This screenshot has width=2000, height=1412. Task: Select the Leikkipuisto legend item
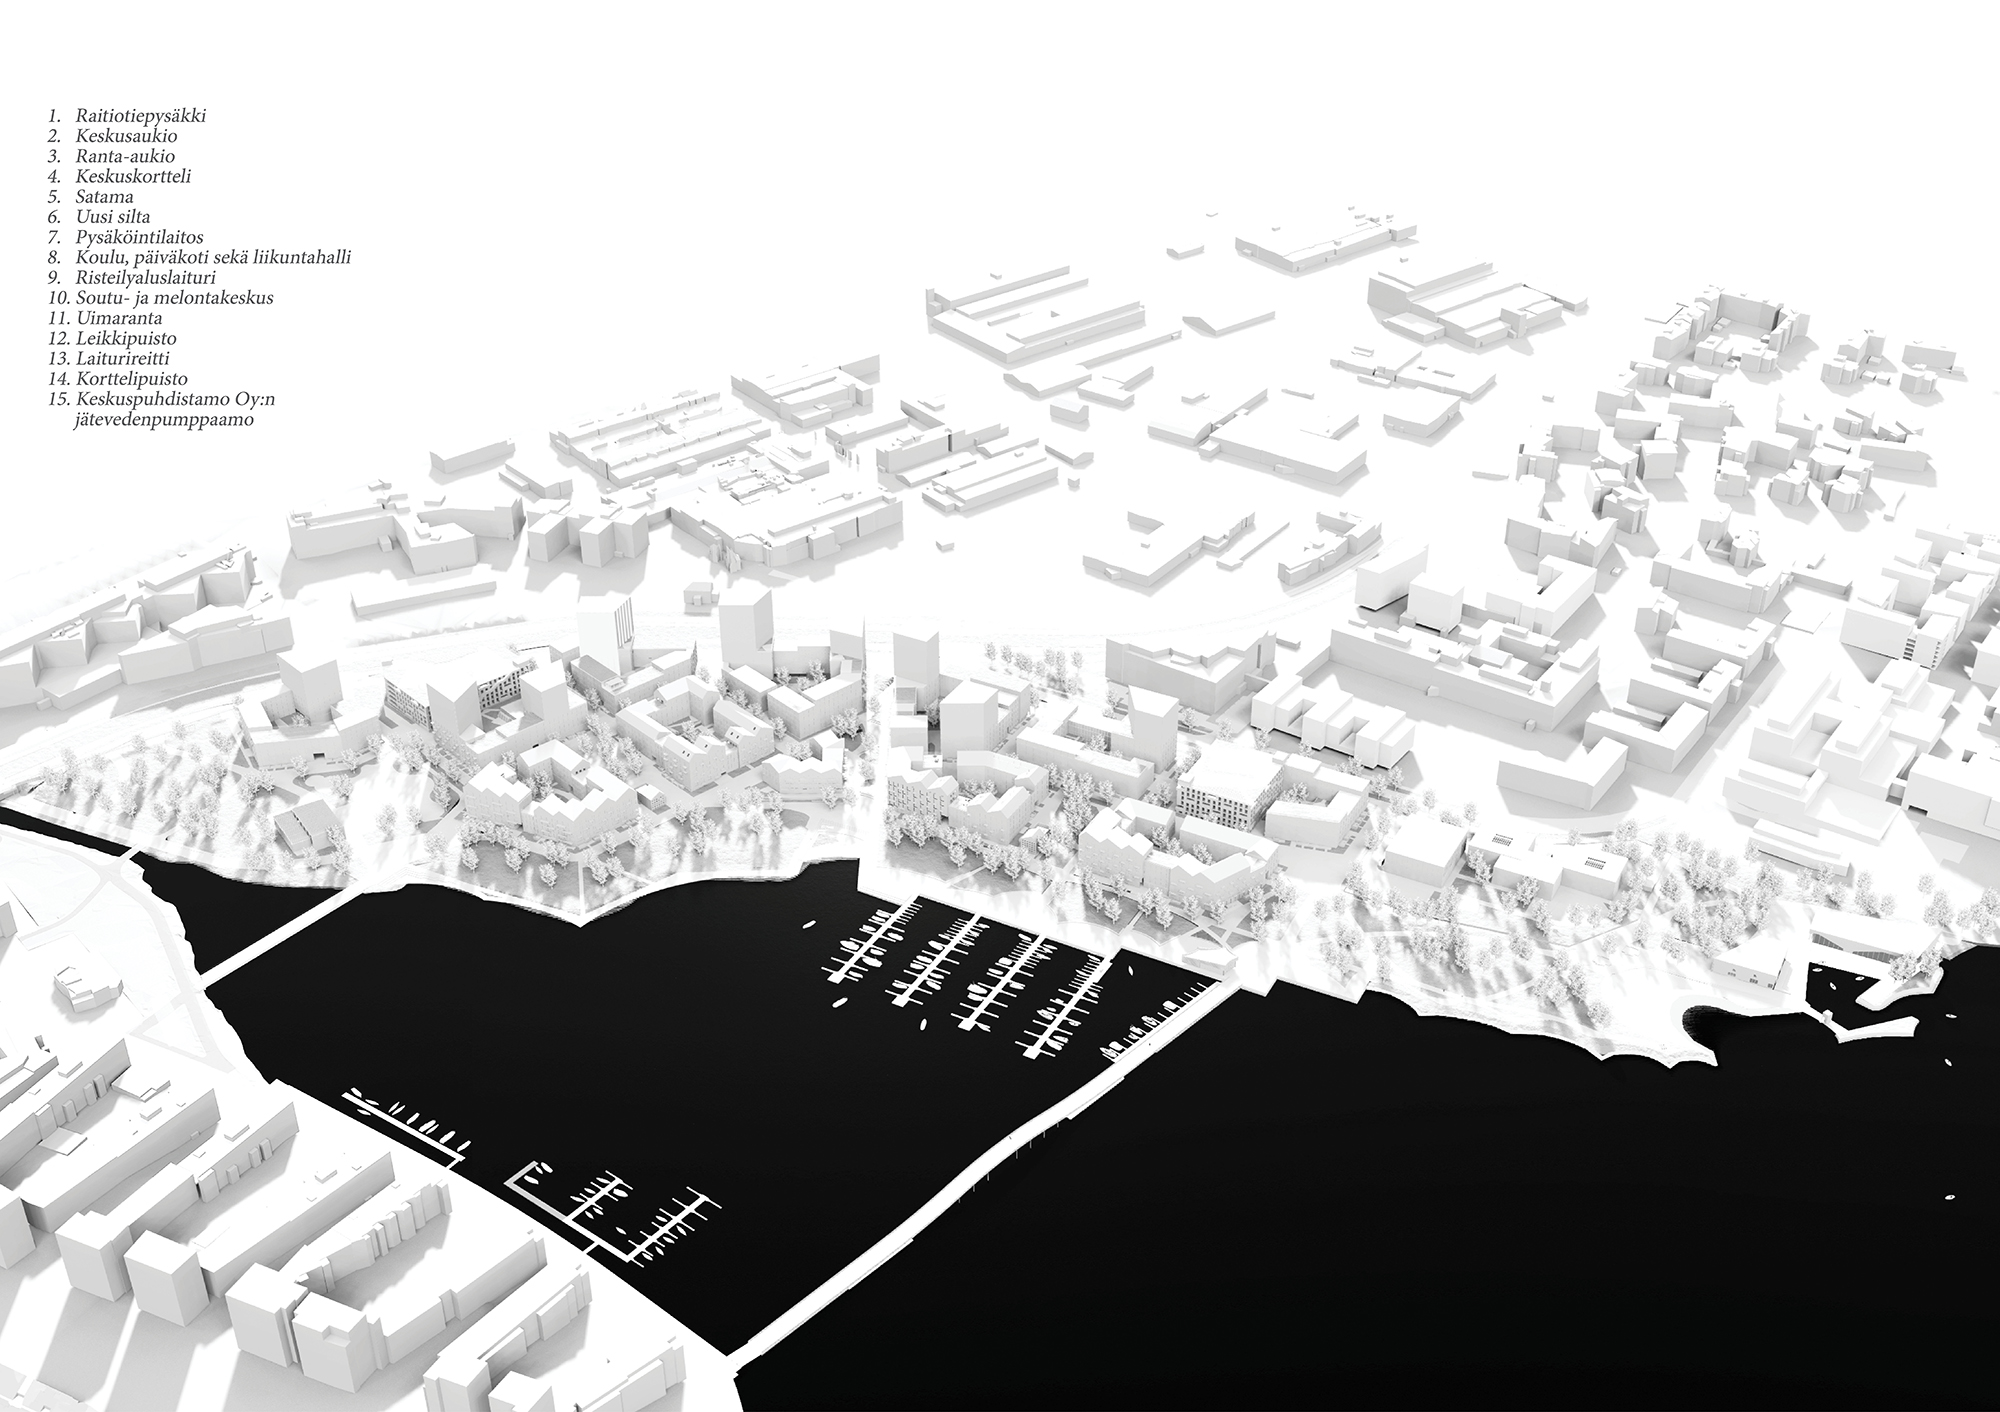(125, 338)
